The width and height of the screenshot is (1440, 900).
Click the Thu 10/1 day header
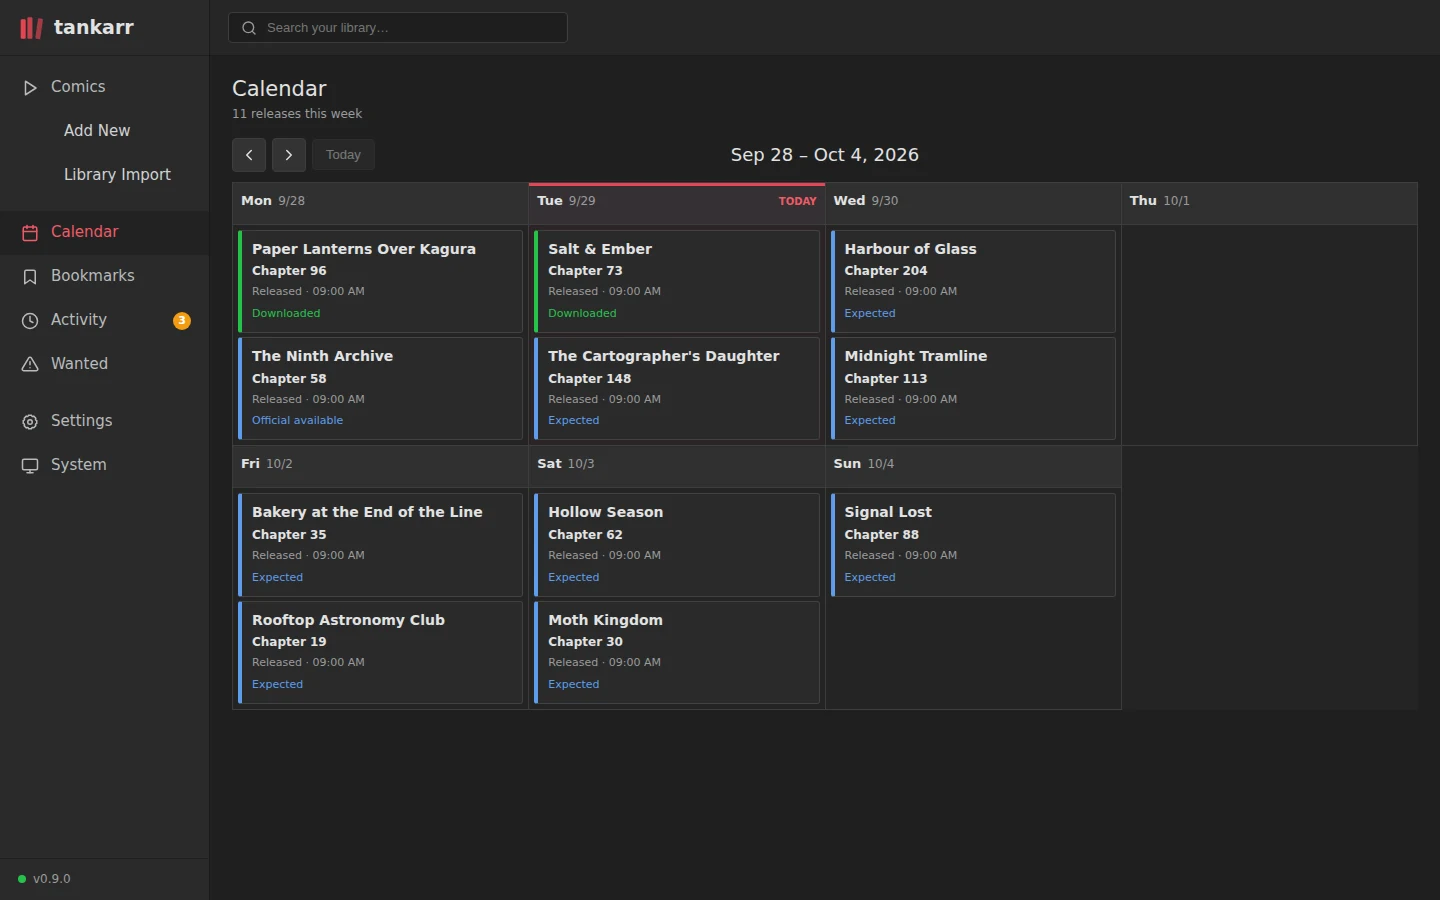point(1269,203)
